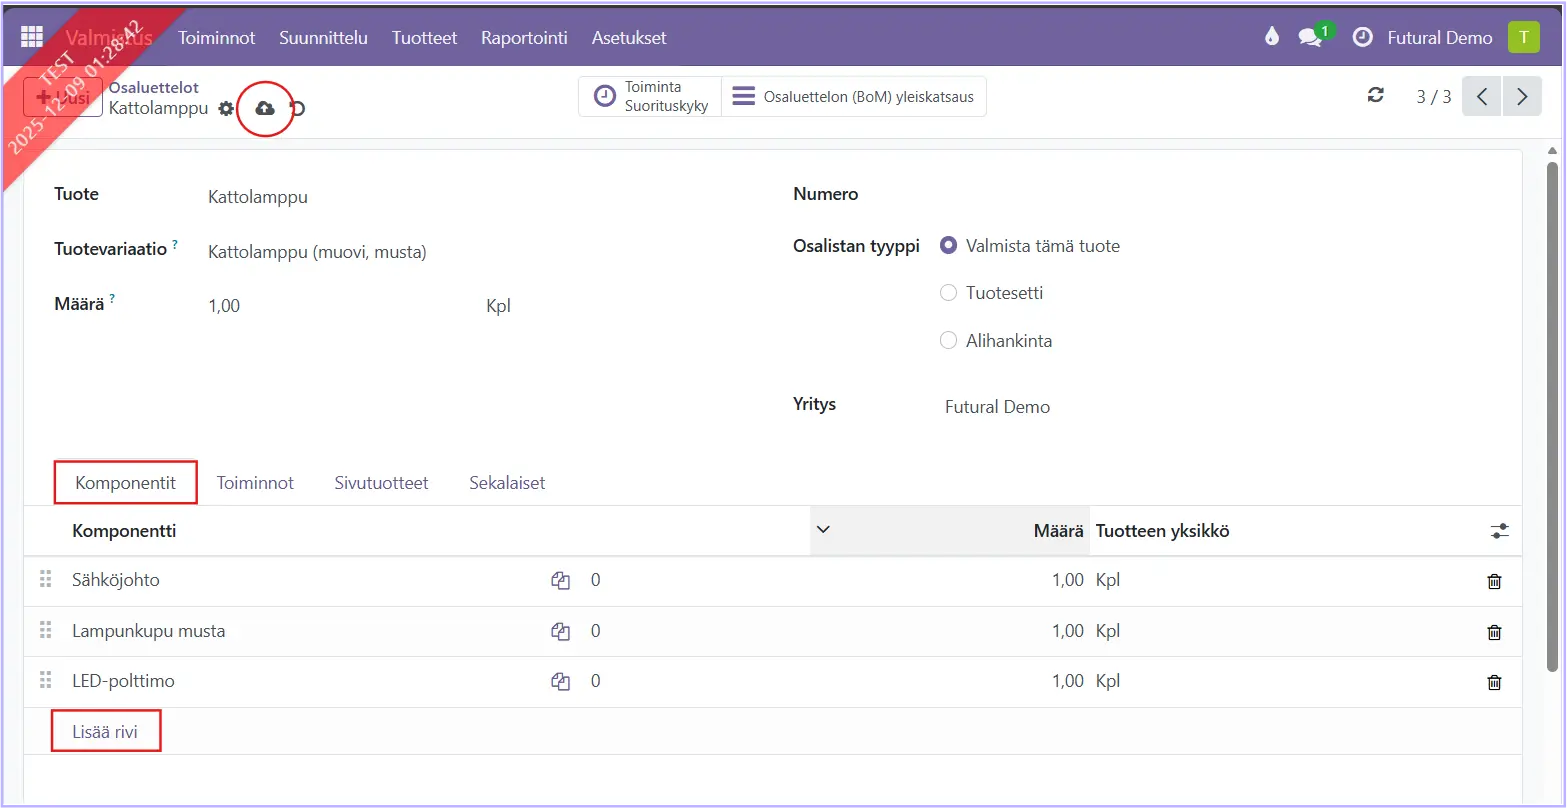Open the column settings adjuster in the table
The width and height of the screenshot is (1567, 808).
point(1498,531)
